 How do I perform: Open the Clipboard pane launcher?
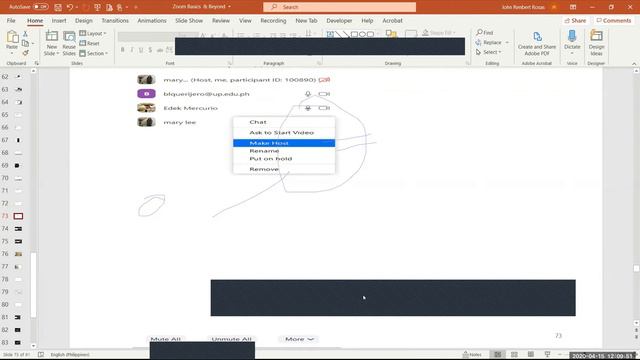(36, 64)
